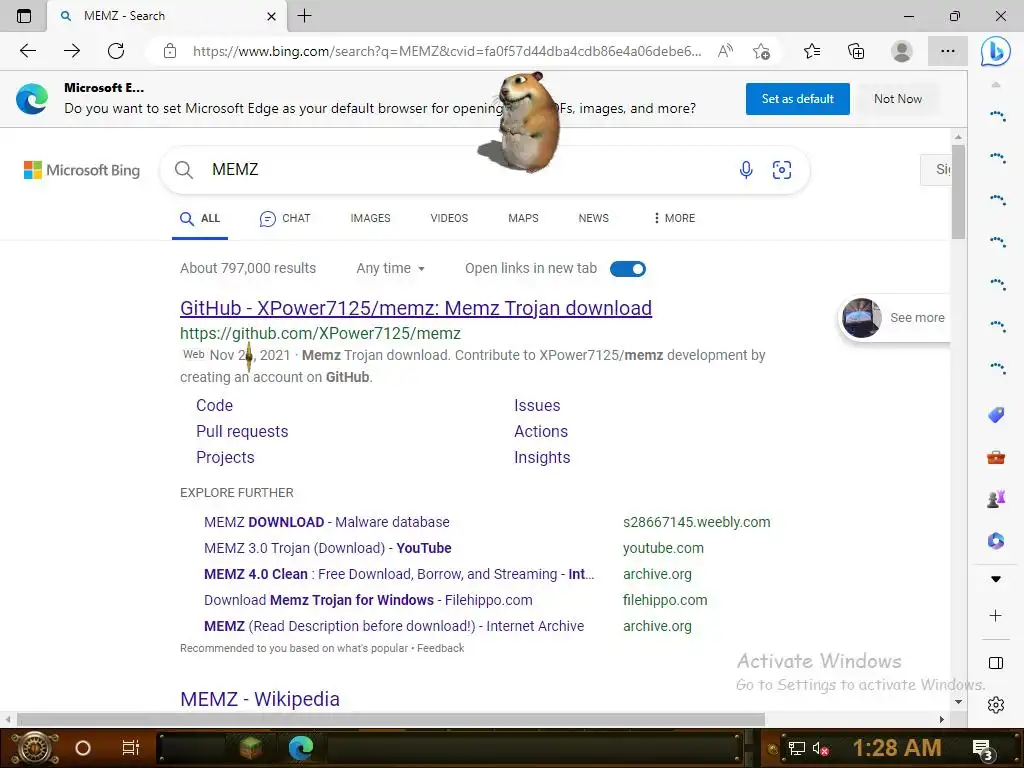Open MEMZ DOWNLOAD Malware database link

[x=327, y=522]
